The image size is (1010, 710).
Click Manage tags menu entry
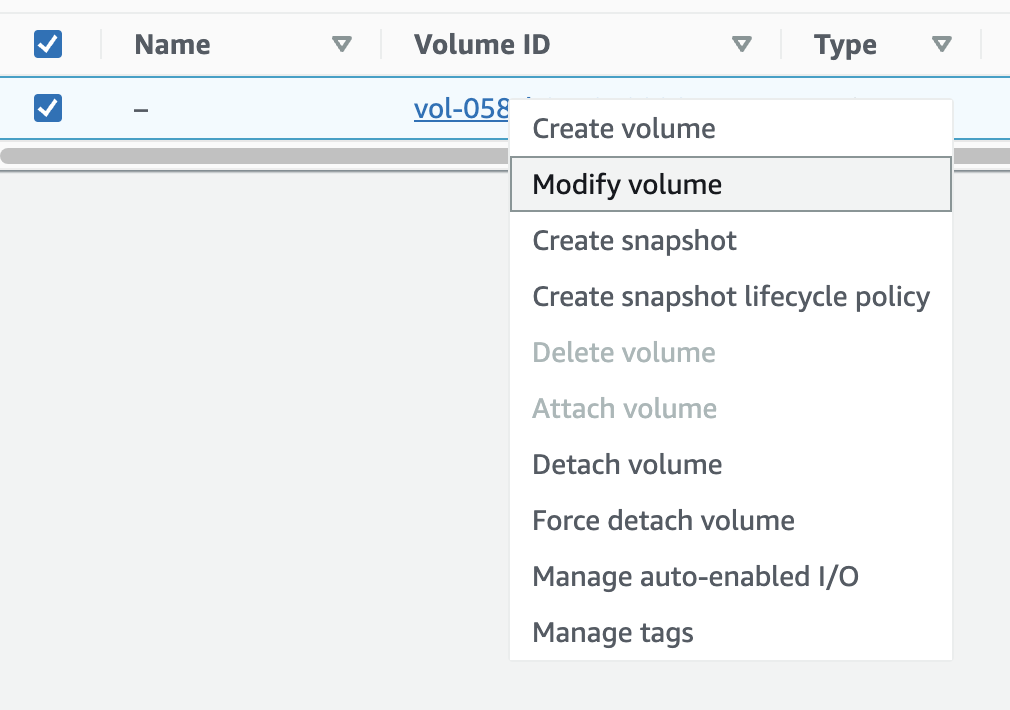pyautogui.click(x=613, y=633)
